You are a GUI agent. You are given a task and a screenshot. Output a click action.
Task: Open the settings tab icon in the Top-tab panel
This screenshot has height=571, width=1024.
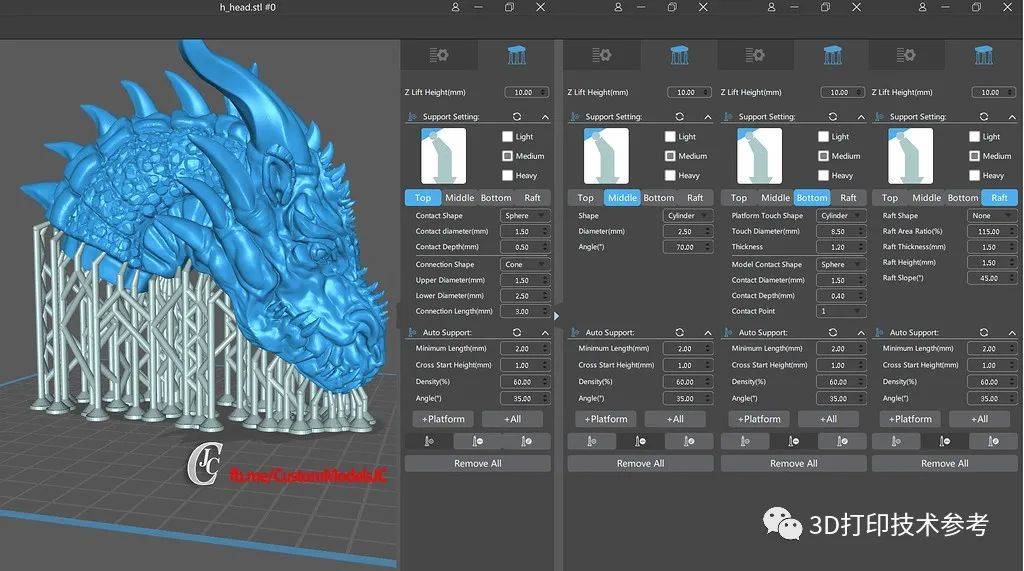(x=438, y=55)
